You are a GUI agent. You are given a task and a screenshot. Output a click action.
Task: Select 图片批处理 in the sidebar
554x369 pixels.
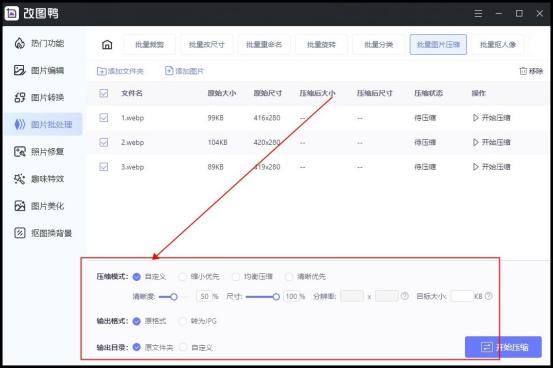pos(43,124)
